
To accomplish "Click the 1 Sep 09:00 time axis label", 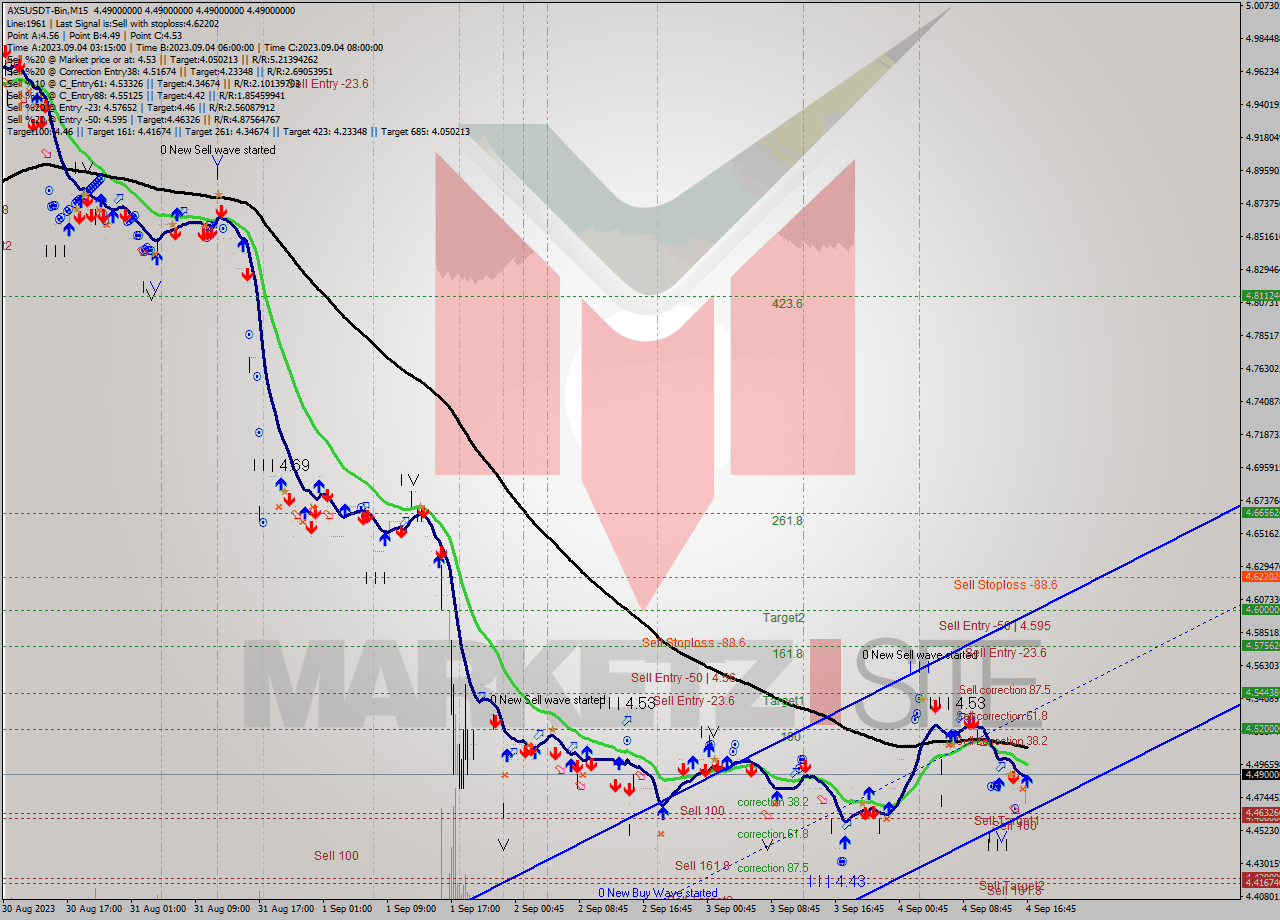I will point(411,910).
